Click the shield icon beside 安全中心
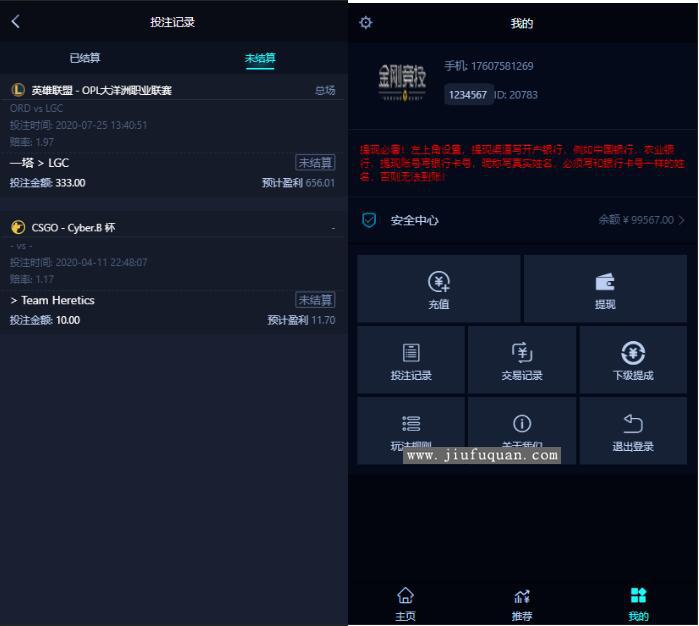The height and width of the screenshot is (626, 699). pyautogui.click(x=369, y=220)
